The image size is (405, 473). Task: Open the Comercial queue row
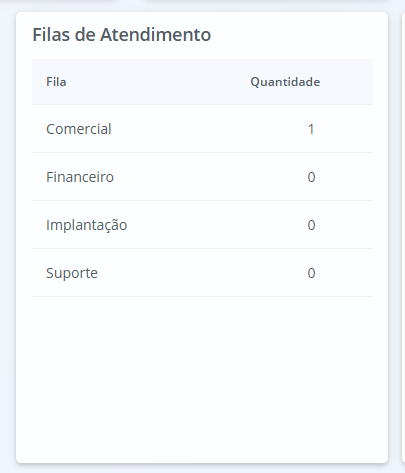point(202,129)
